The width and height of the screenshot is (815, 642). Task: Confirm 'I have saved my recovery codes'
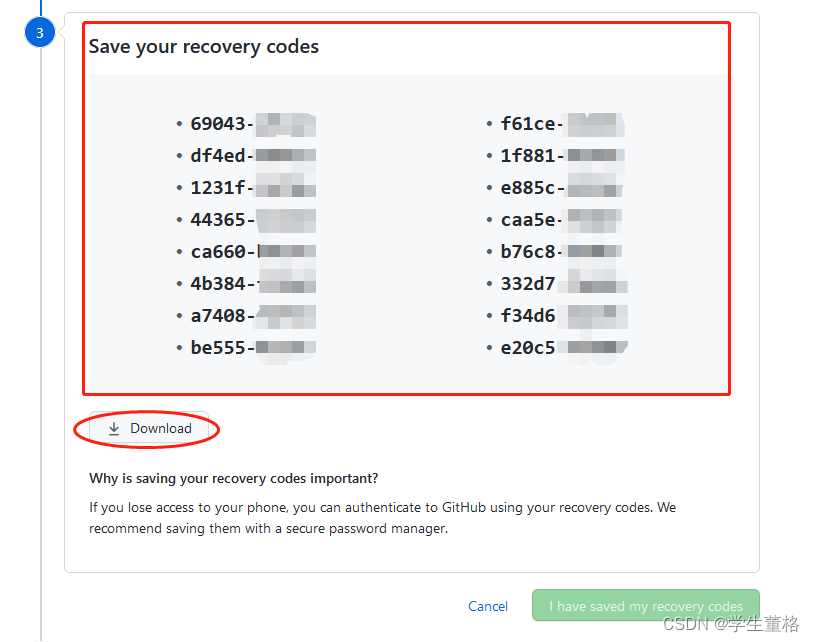tap(646, 606)
